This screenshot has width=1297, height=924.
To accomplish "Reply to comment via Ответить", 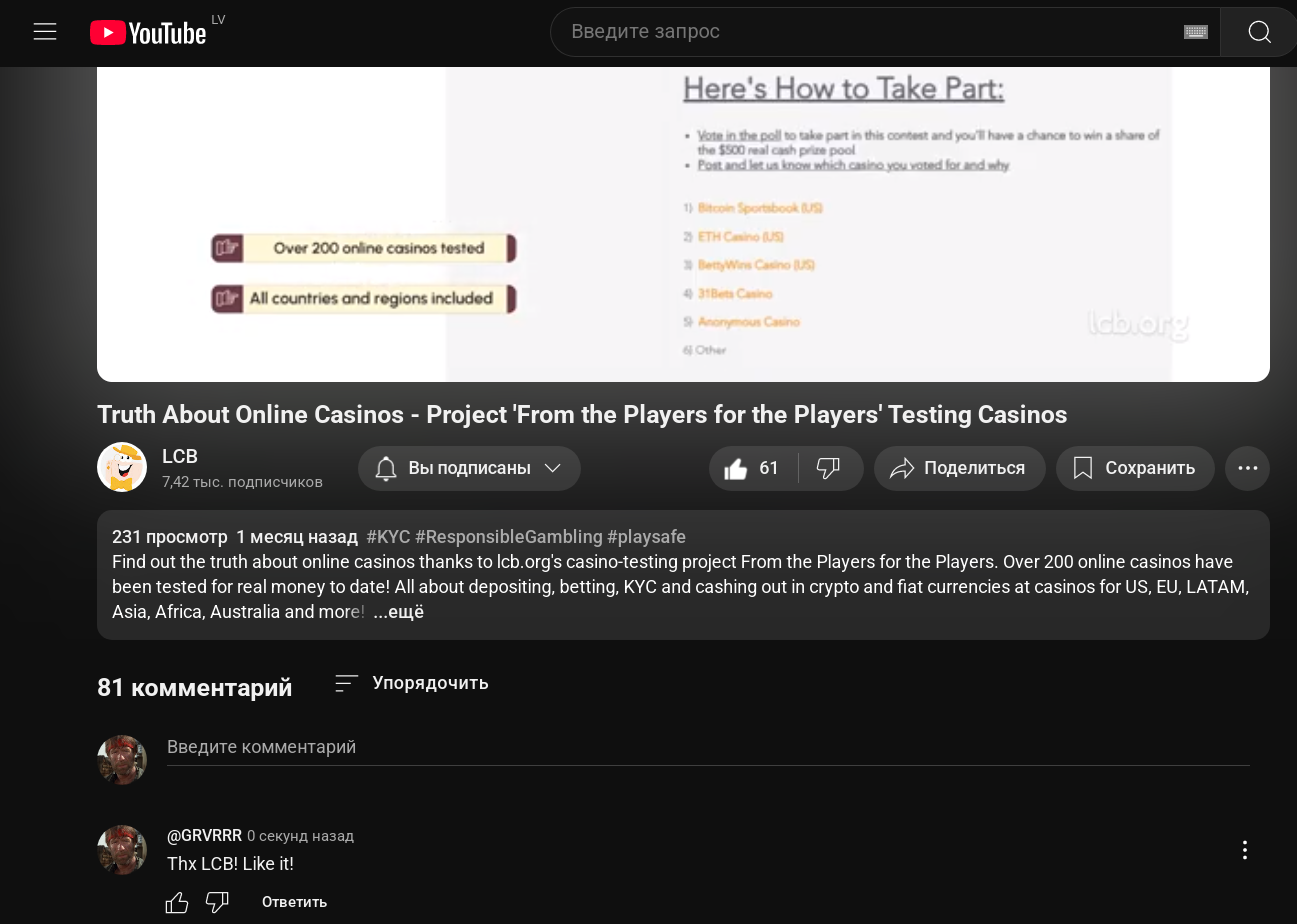I will [x=294, y=902].
